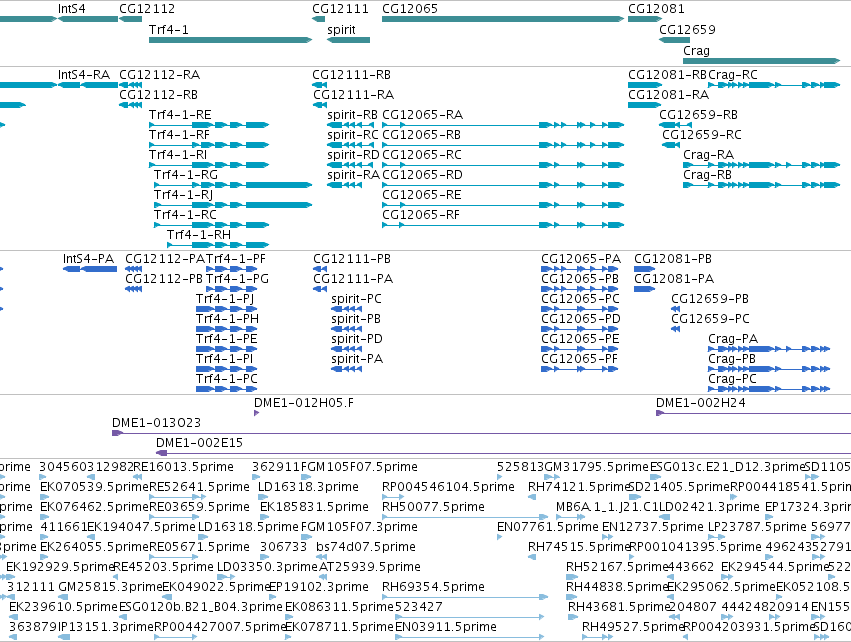Image resolution: width=851 pixels, height=642 pixels.
Task: Select transcript CG12659-RC
Action: [702, 135]
